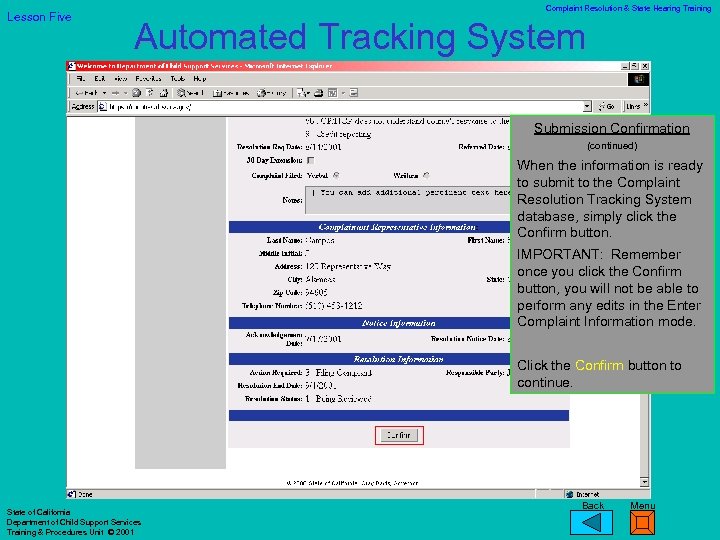Screen dimensions: 720x540
Task: Click the Print toolbar icon
Action: point(318,93)
